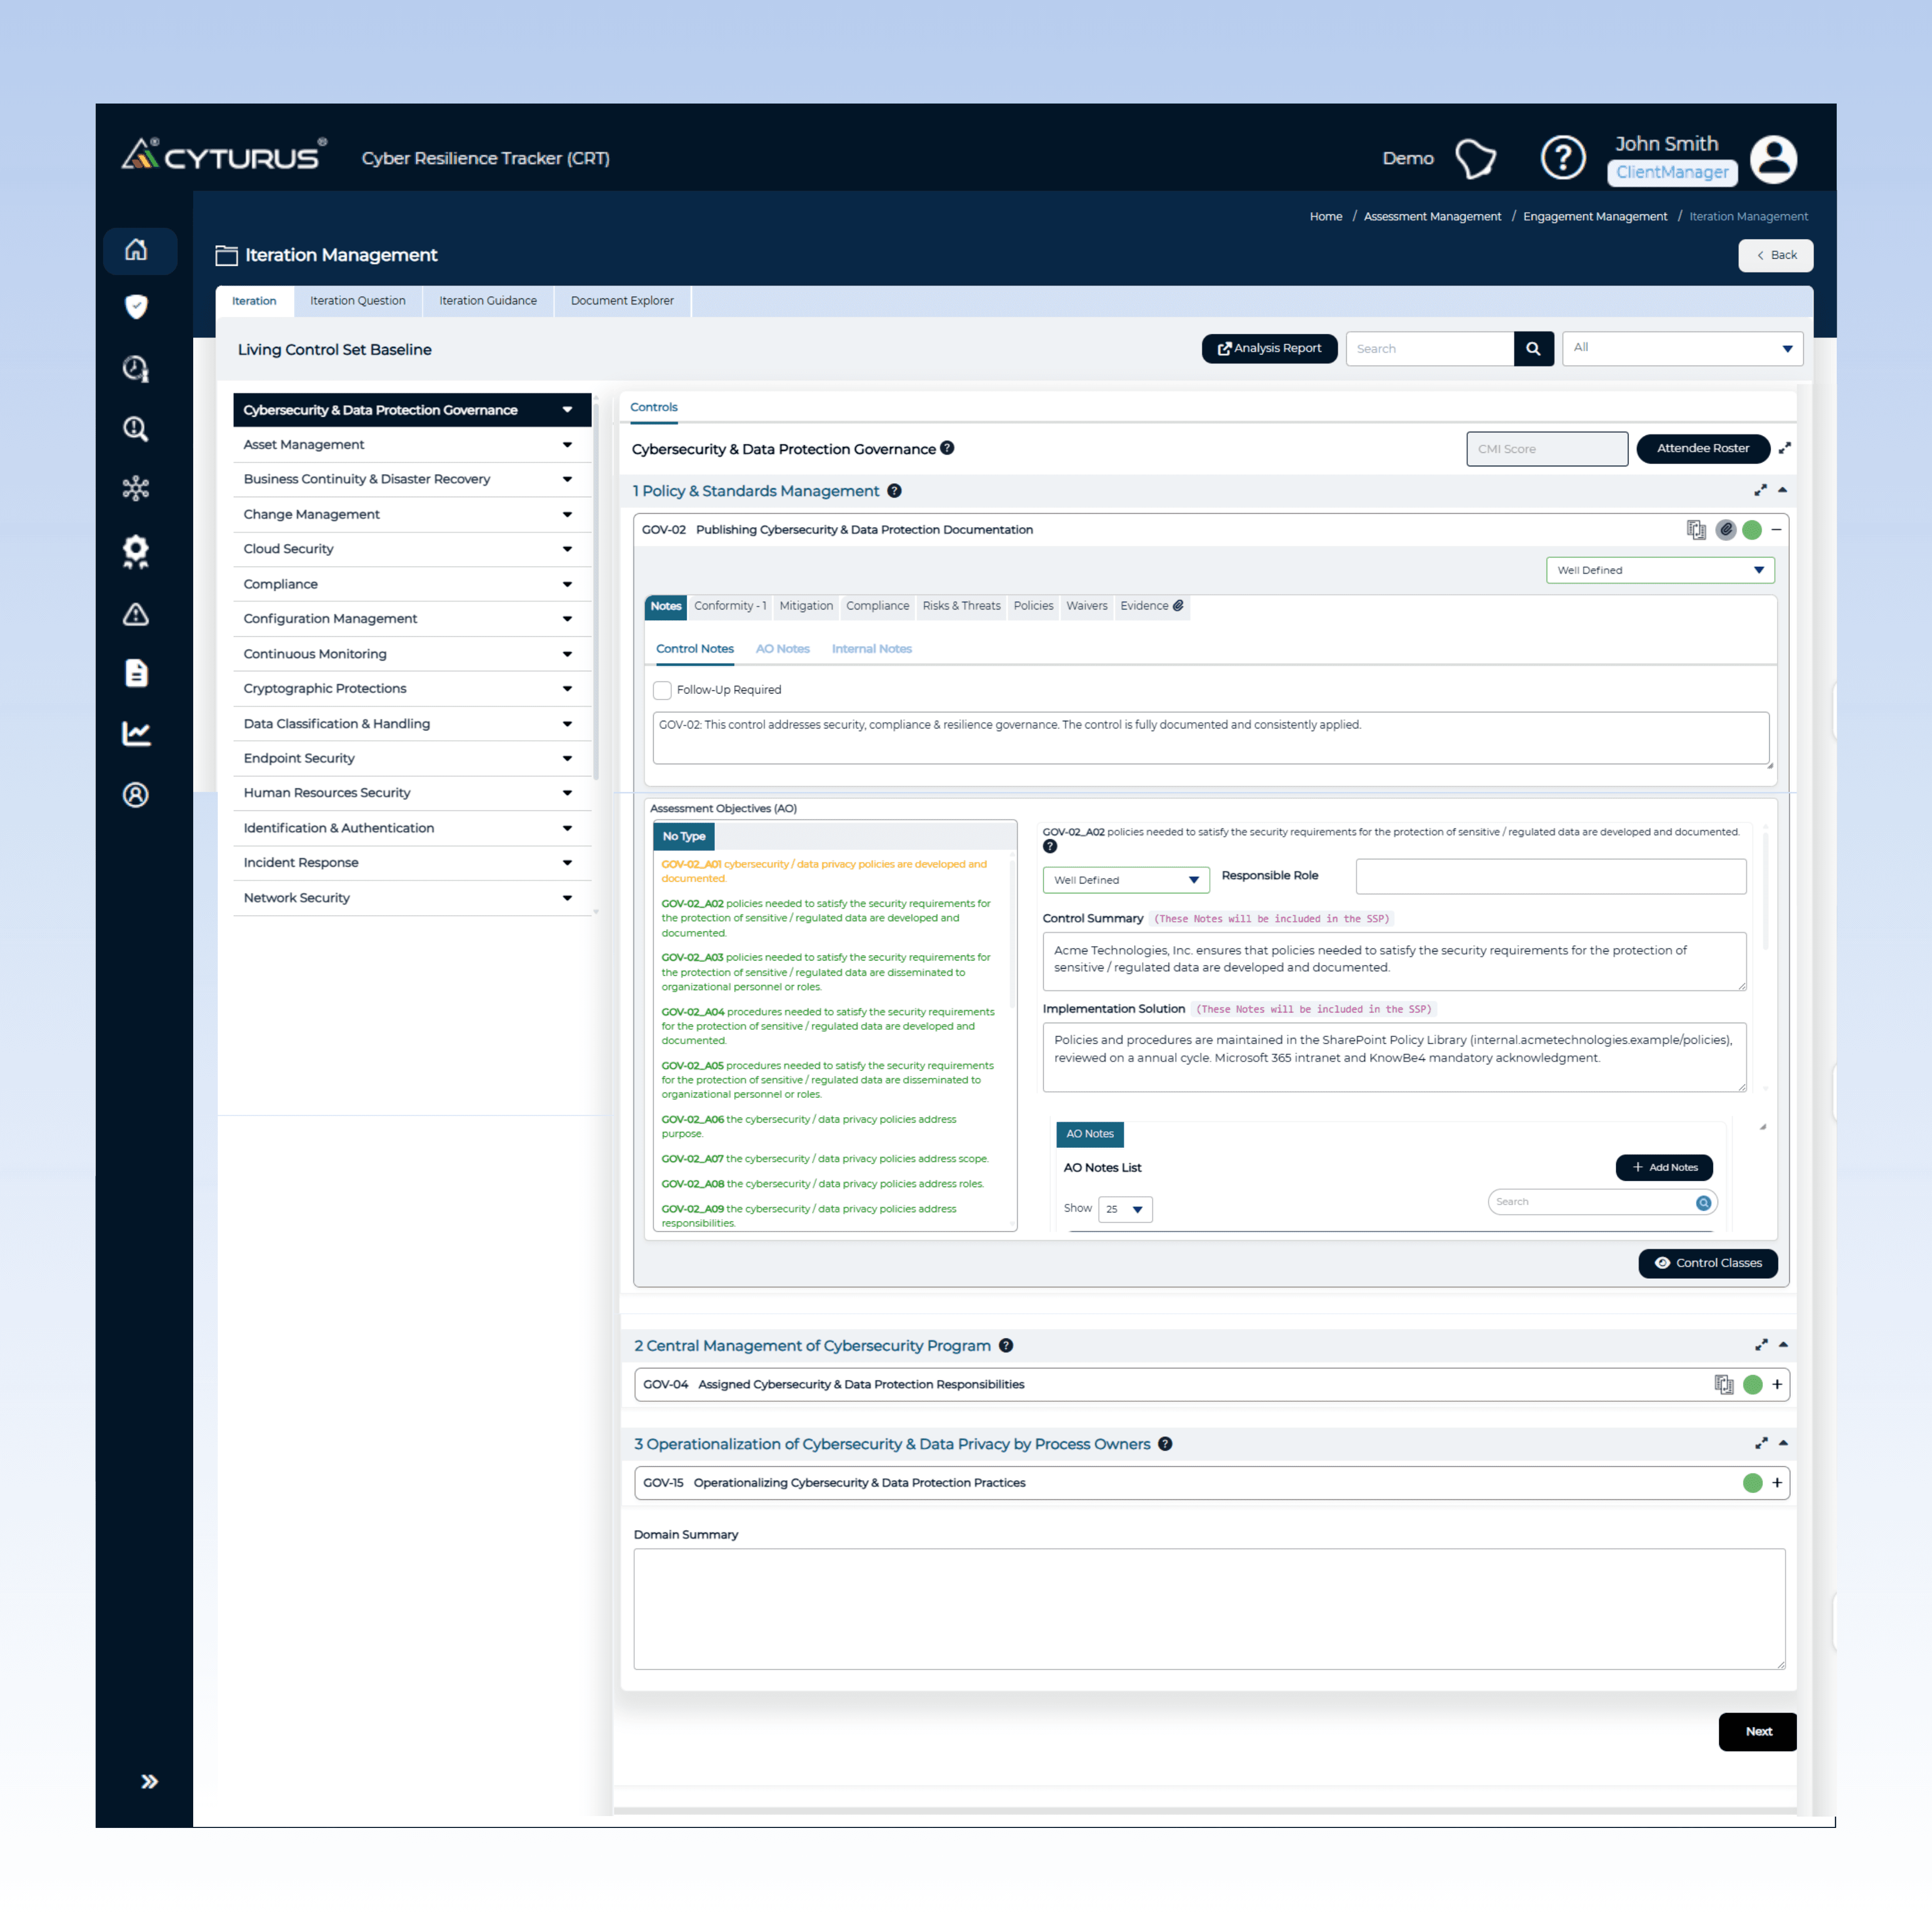This screenshot has width=1932, height=1932.
Task: Click the Attendee Roster button
Action: 1702,448
